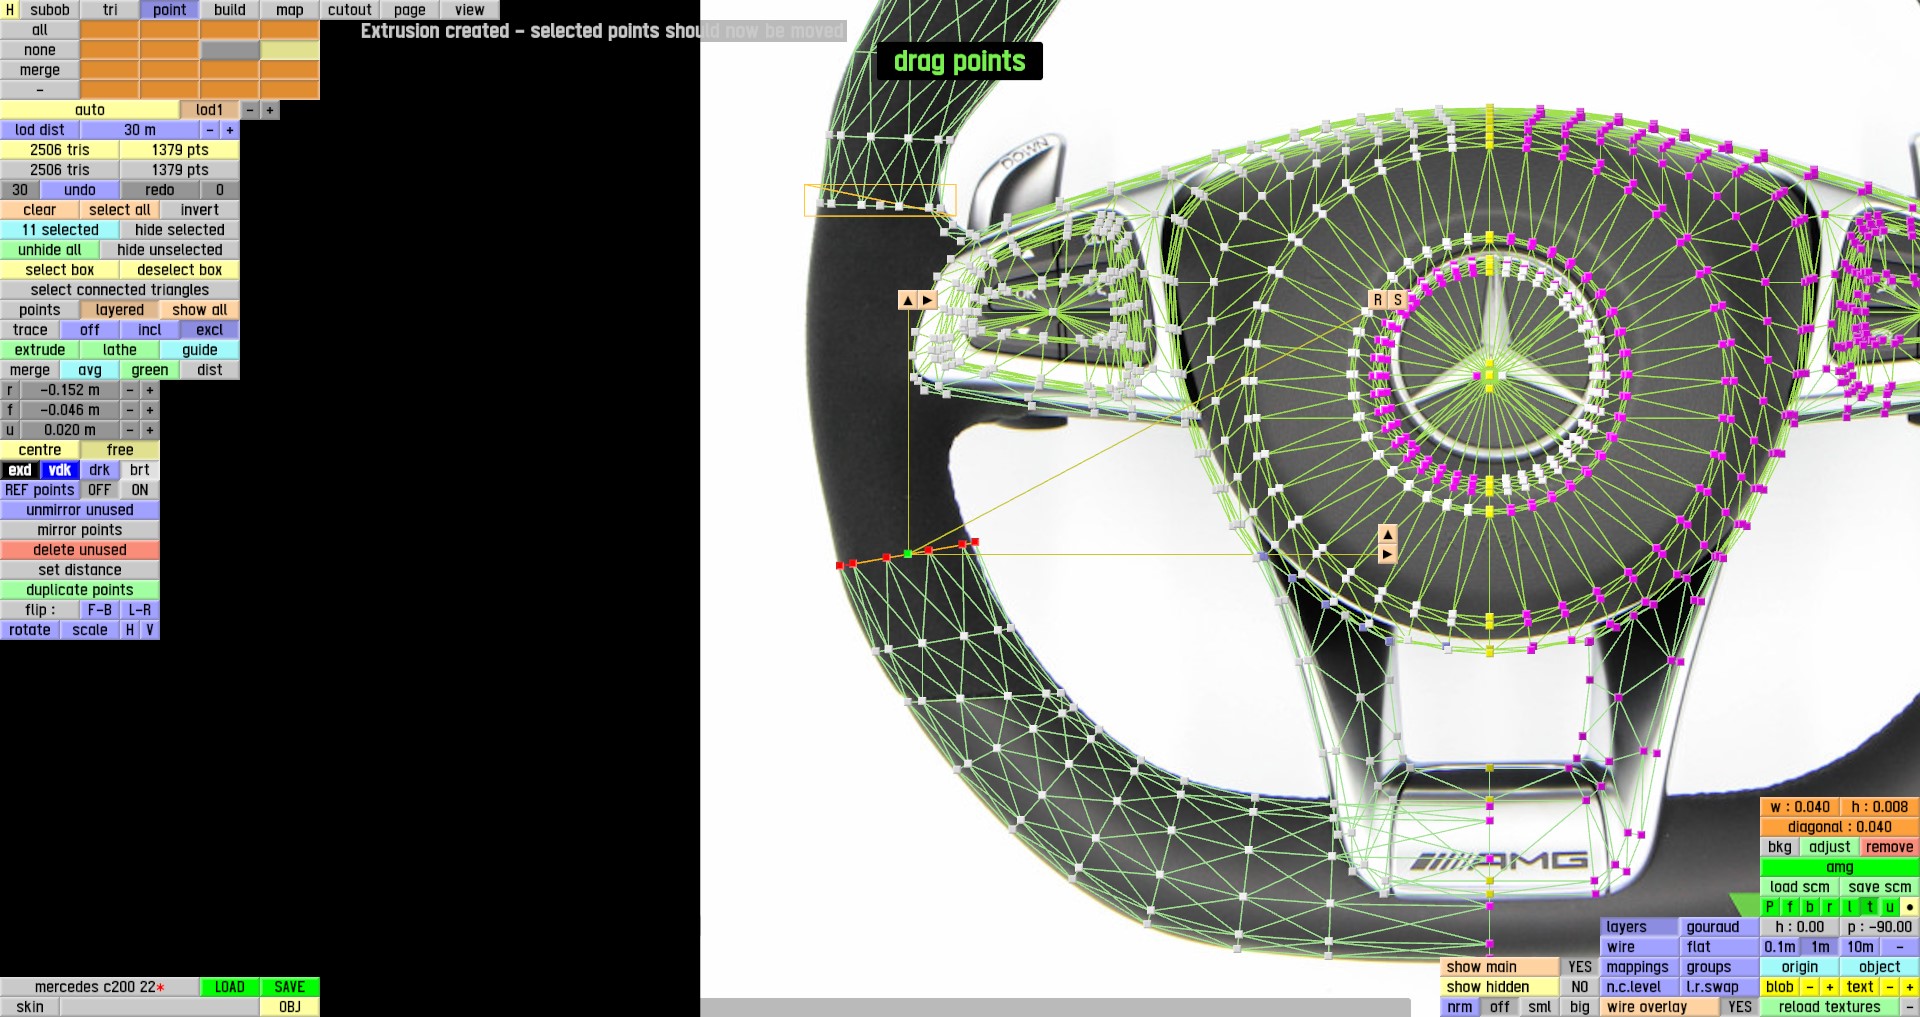Click the '11 selected' counter
Image resolution: width=1920 pixels, height=1017 pixels.
pos(60,230)
